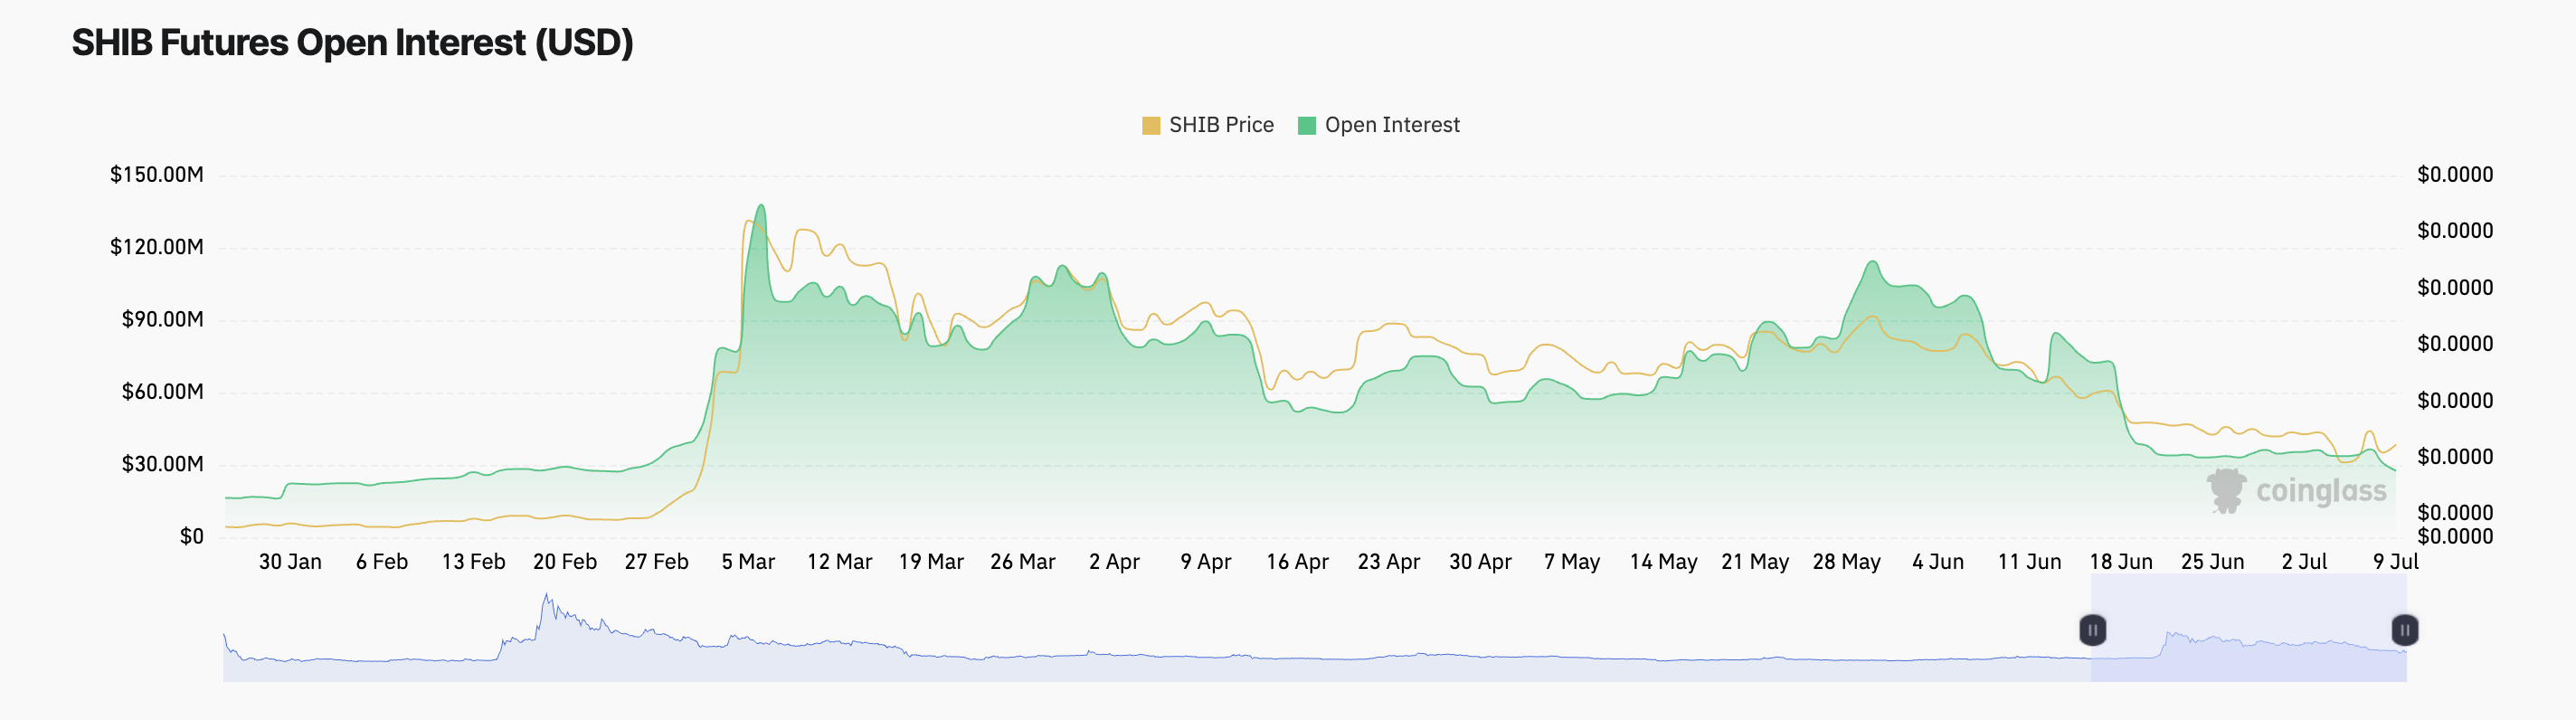Click the $90.00M axis label
Image resolution: width=2576 pixels, height=720 pixels.
(162, 320)
